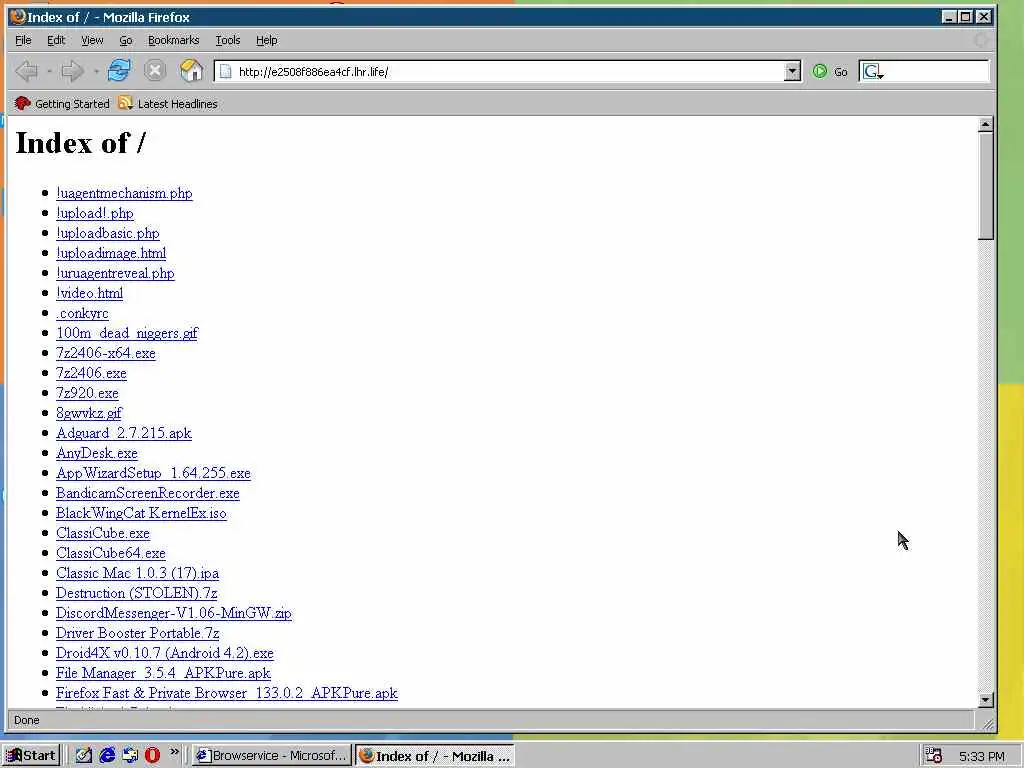Open the View menu
This screenshot has height=768, width=1024.
(x=92, y=40)
